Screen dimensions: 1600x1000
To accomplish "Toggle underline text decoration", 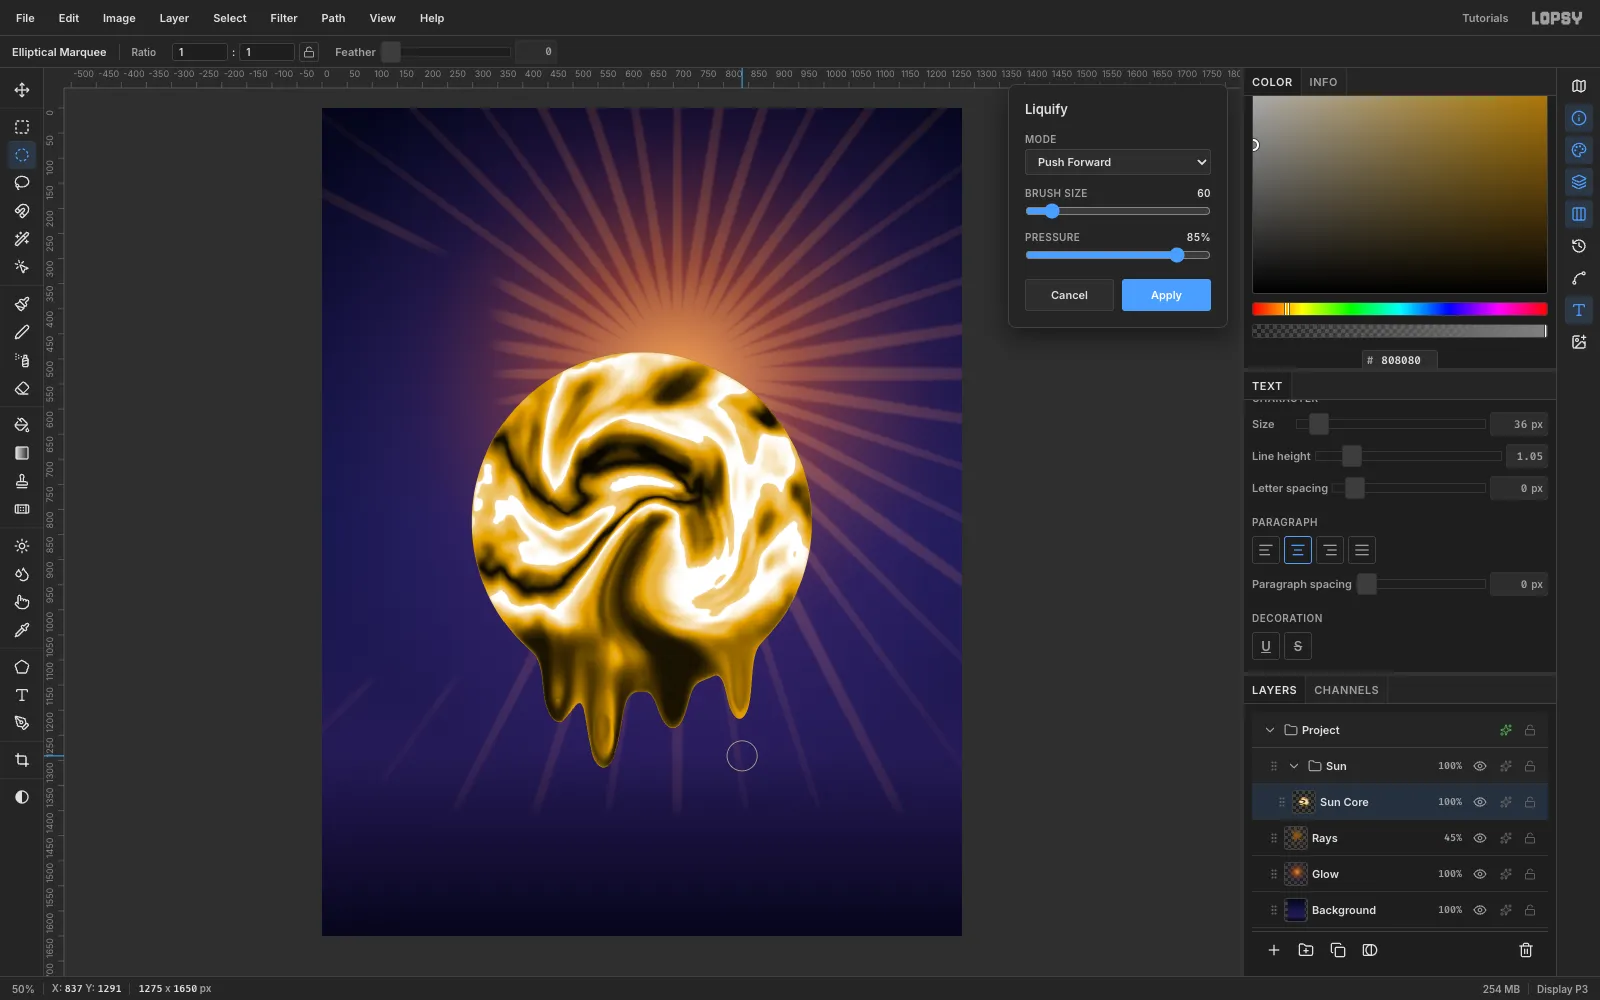I will [x=1266, y=646].
